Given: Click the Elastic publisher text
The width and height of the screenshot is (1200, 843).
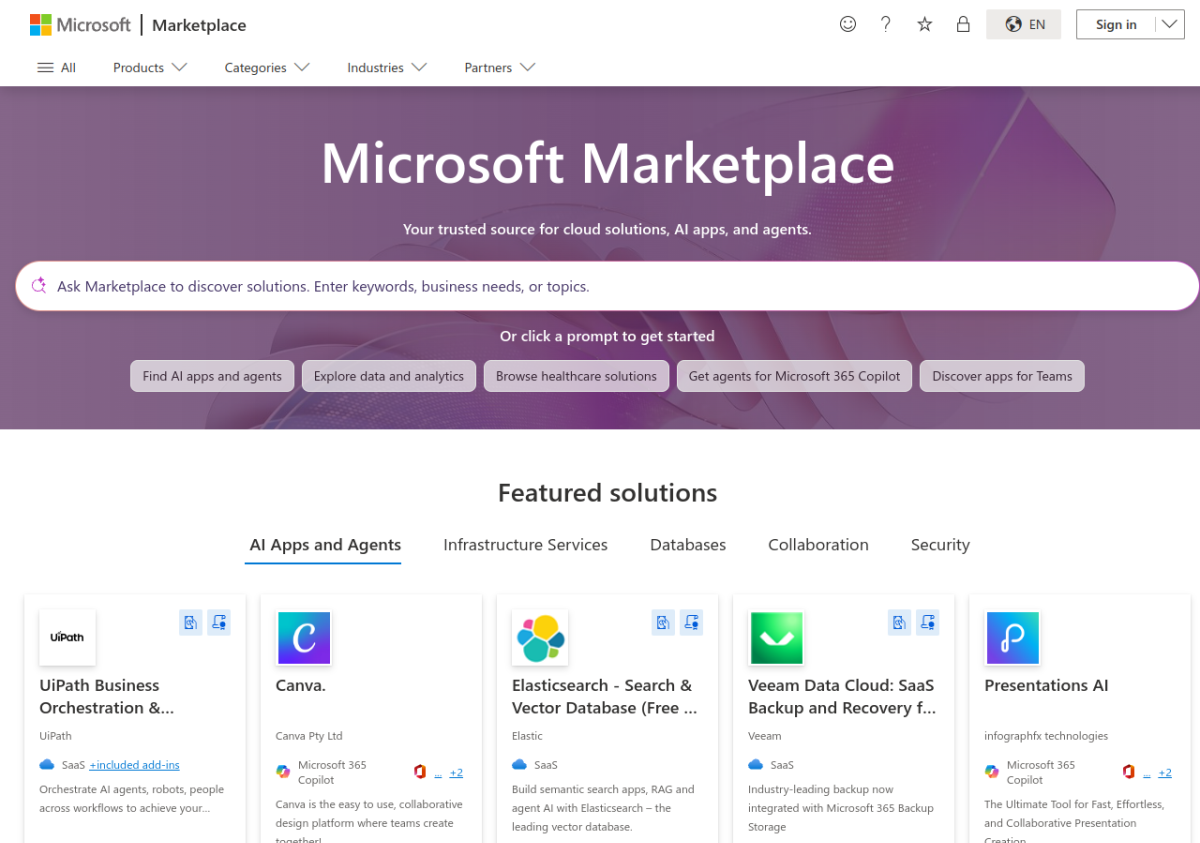Looking at the screenshot, I should click(527, 736).
